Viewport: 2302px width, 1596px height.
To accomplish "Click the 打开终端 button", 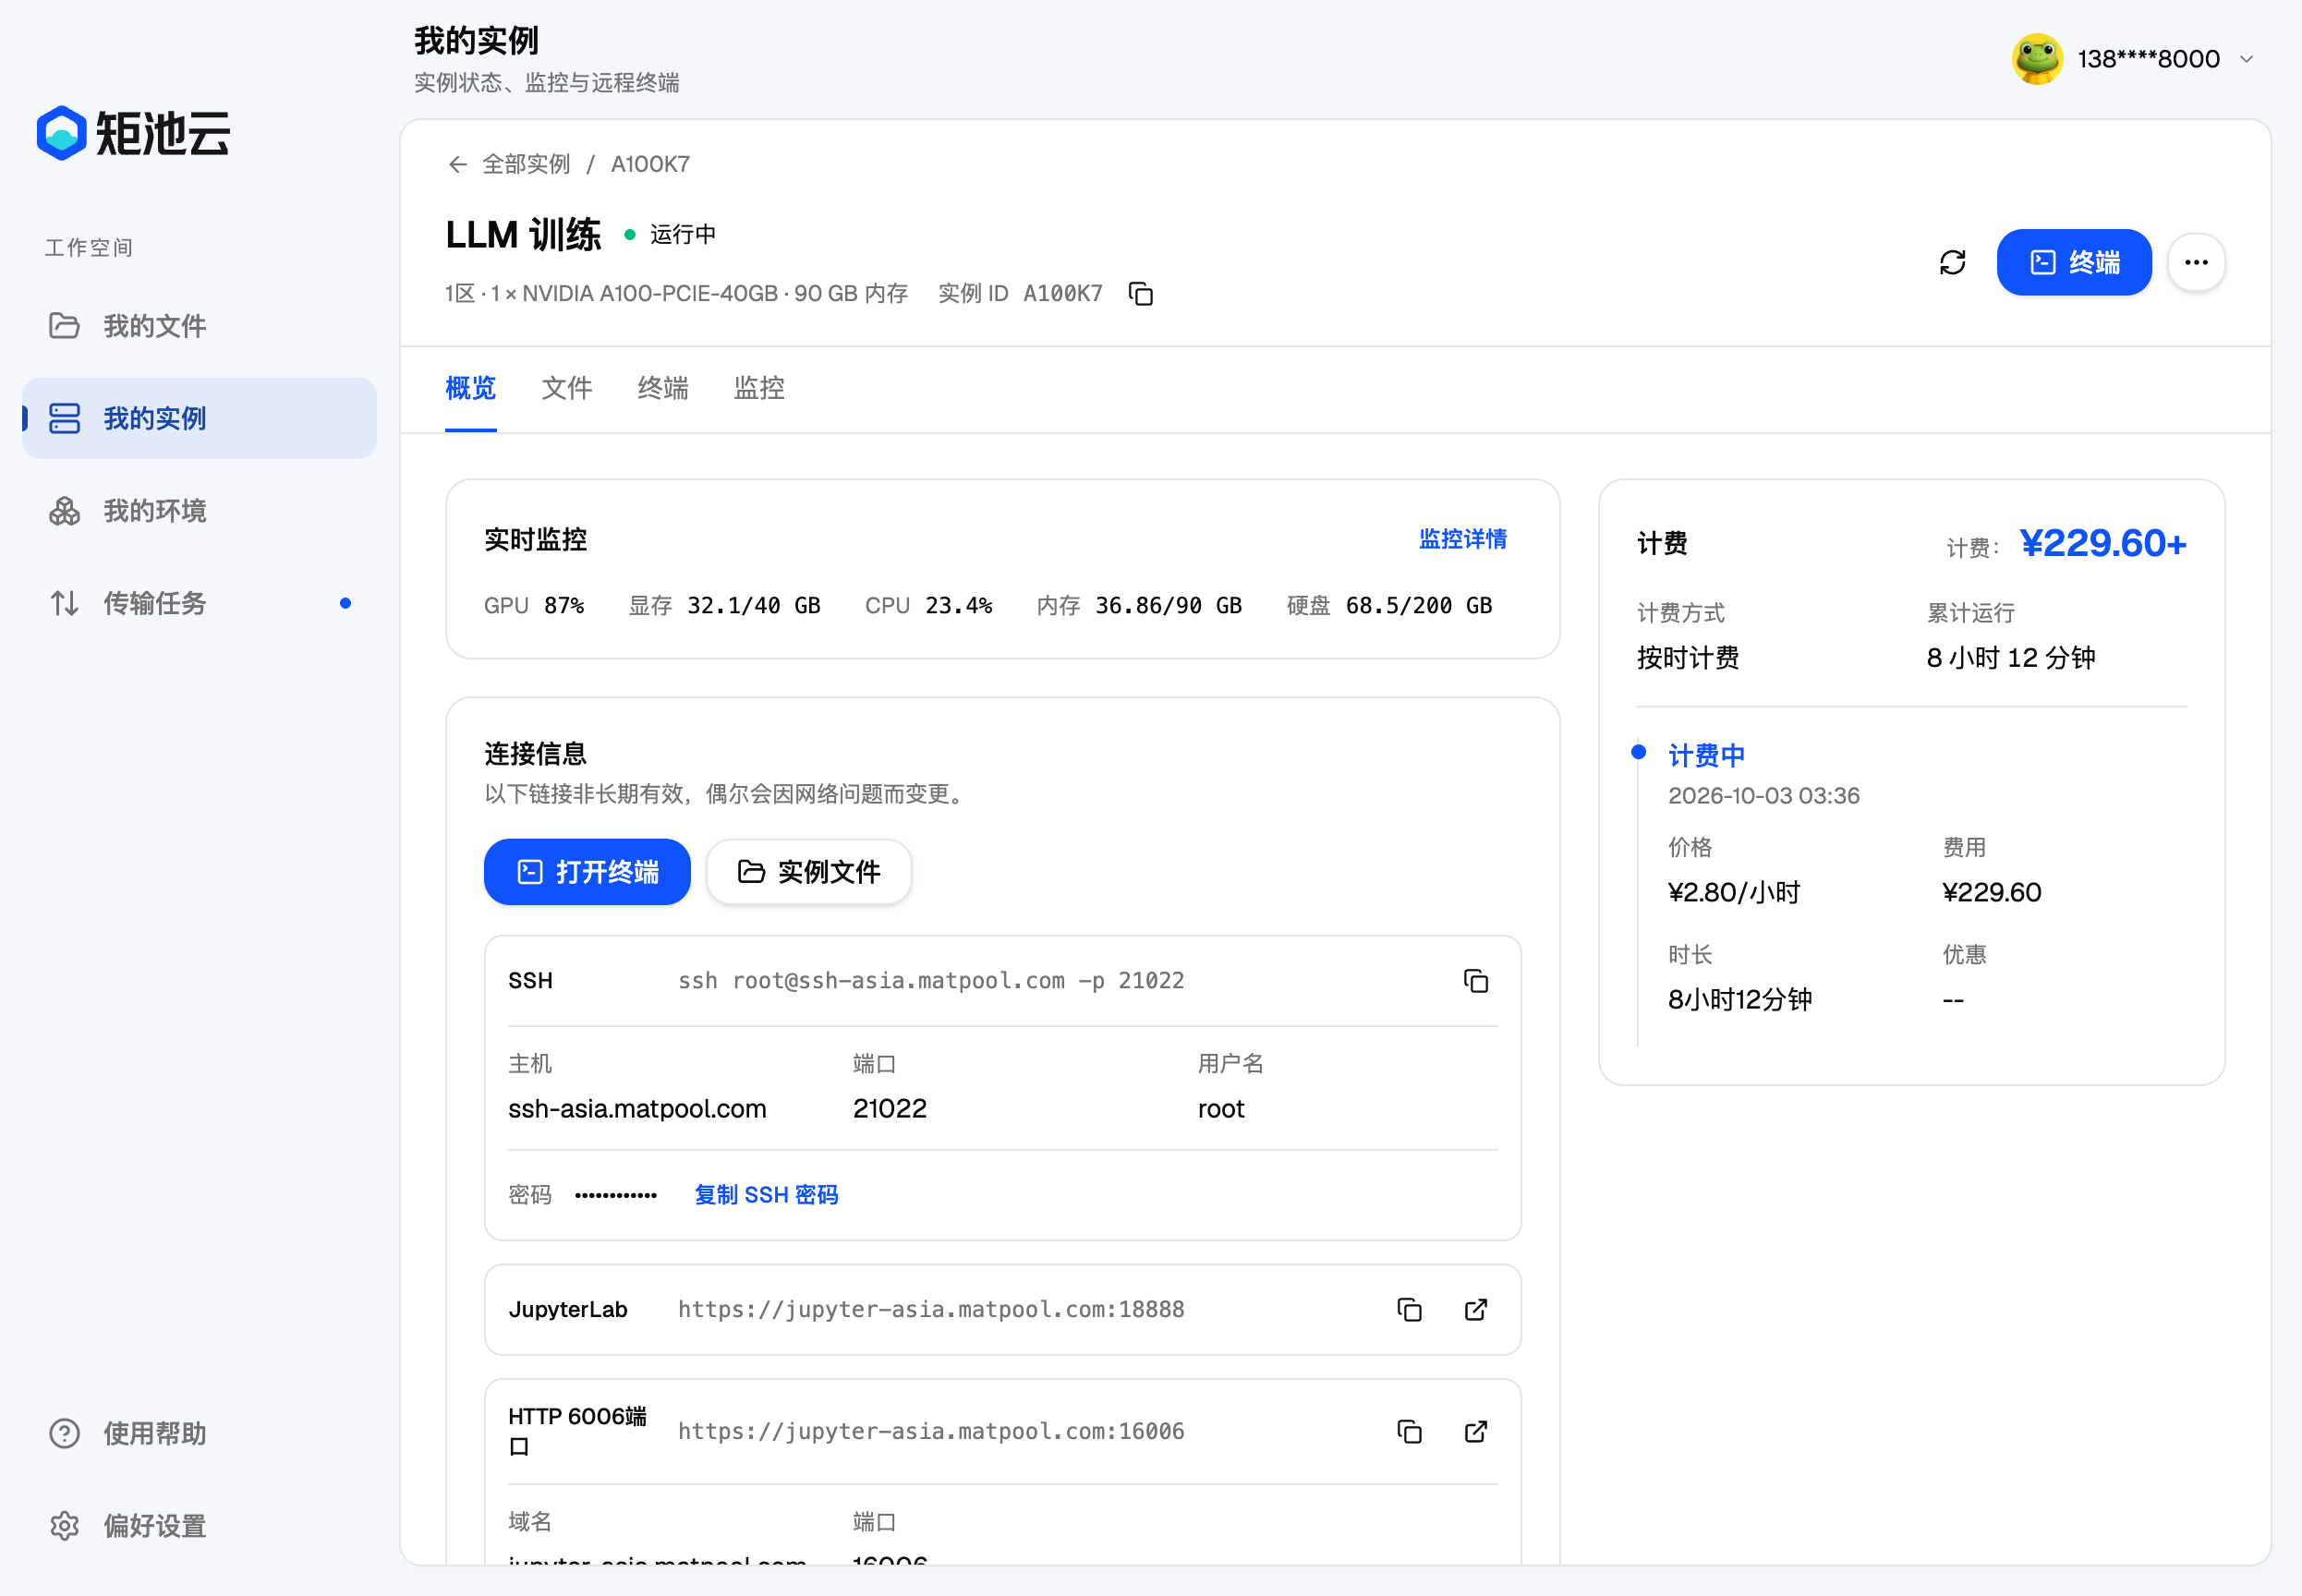I will point(587,872).
